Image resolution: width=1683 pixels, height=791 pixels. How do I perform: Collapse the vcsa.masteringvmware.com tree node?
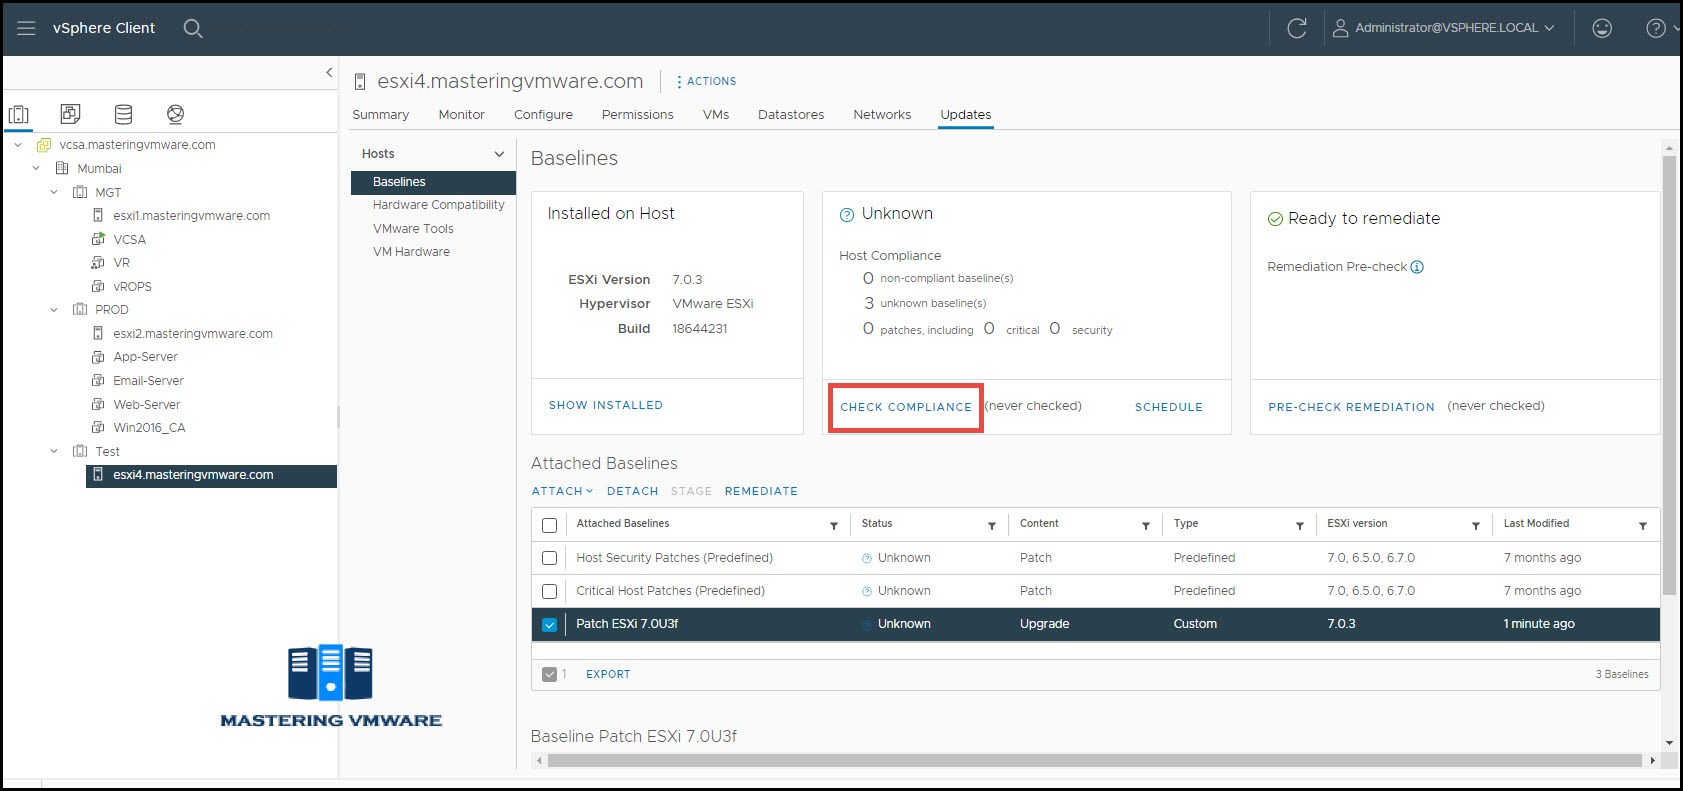pos(18,145)
